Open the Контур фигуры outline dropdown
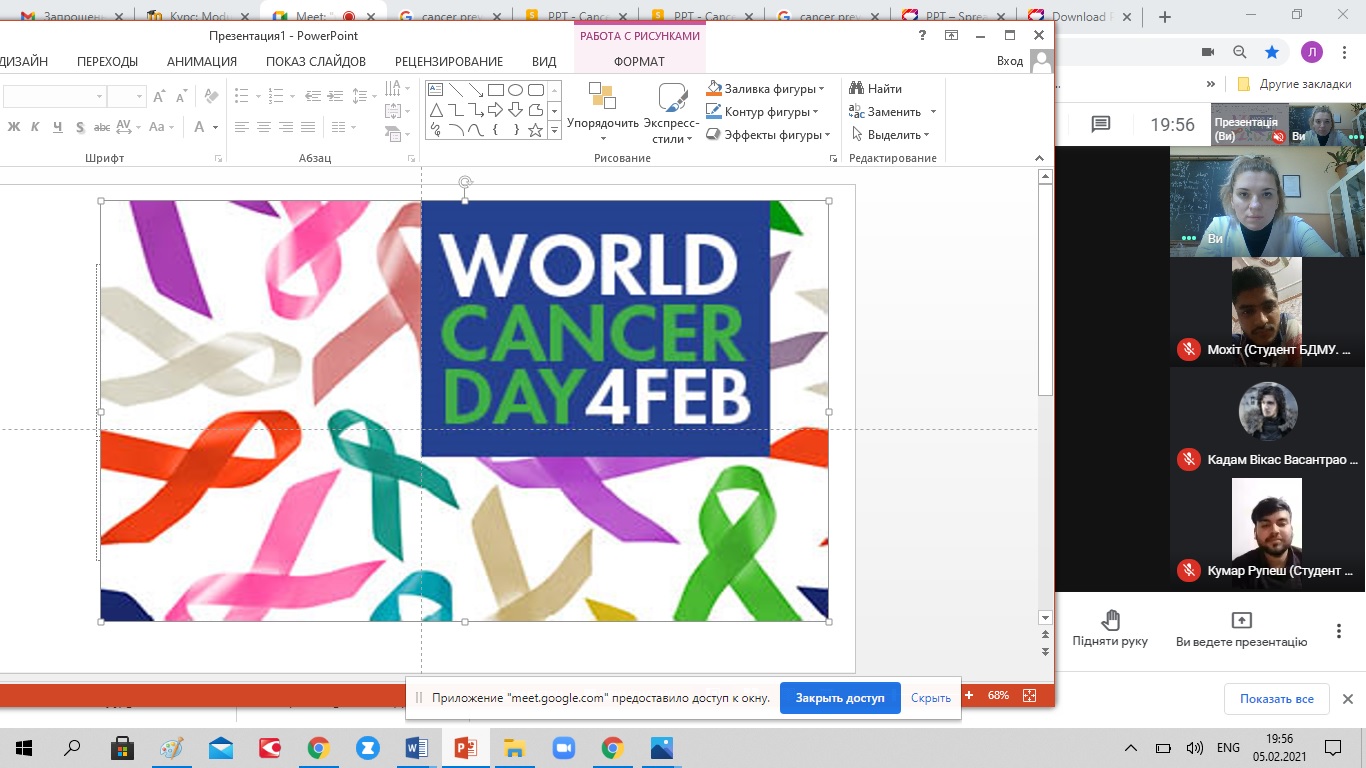The height and width of the screenshot is (768, 1366). [816, 112]
